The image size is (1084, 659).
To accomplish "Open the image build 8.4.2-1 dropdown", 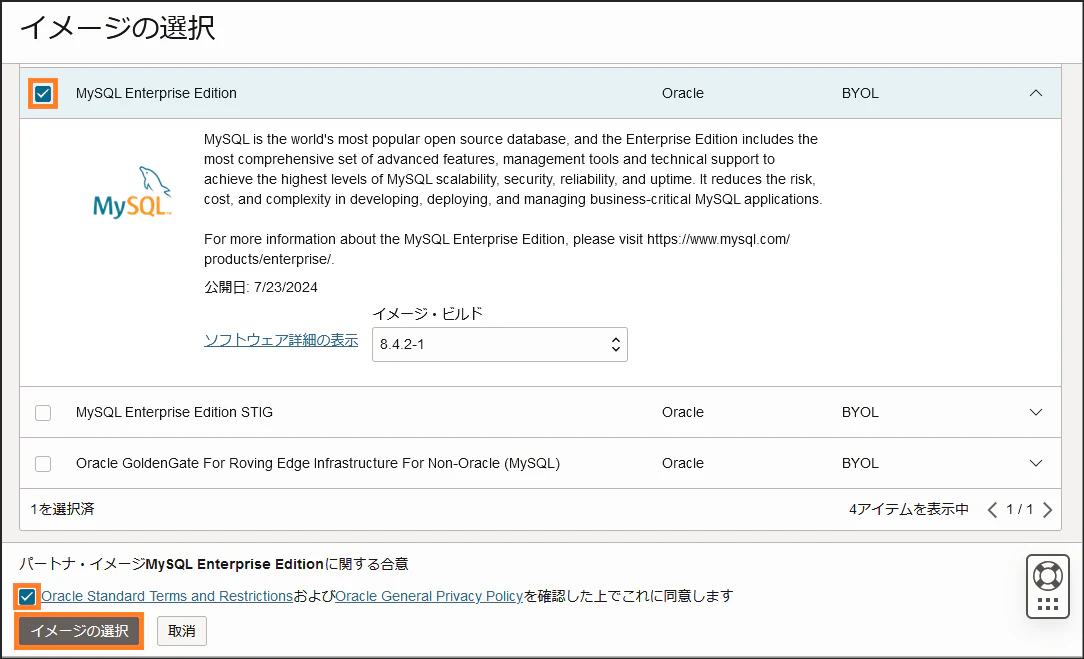I will [x=500, y=344].
